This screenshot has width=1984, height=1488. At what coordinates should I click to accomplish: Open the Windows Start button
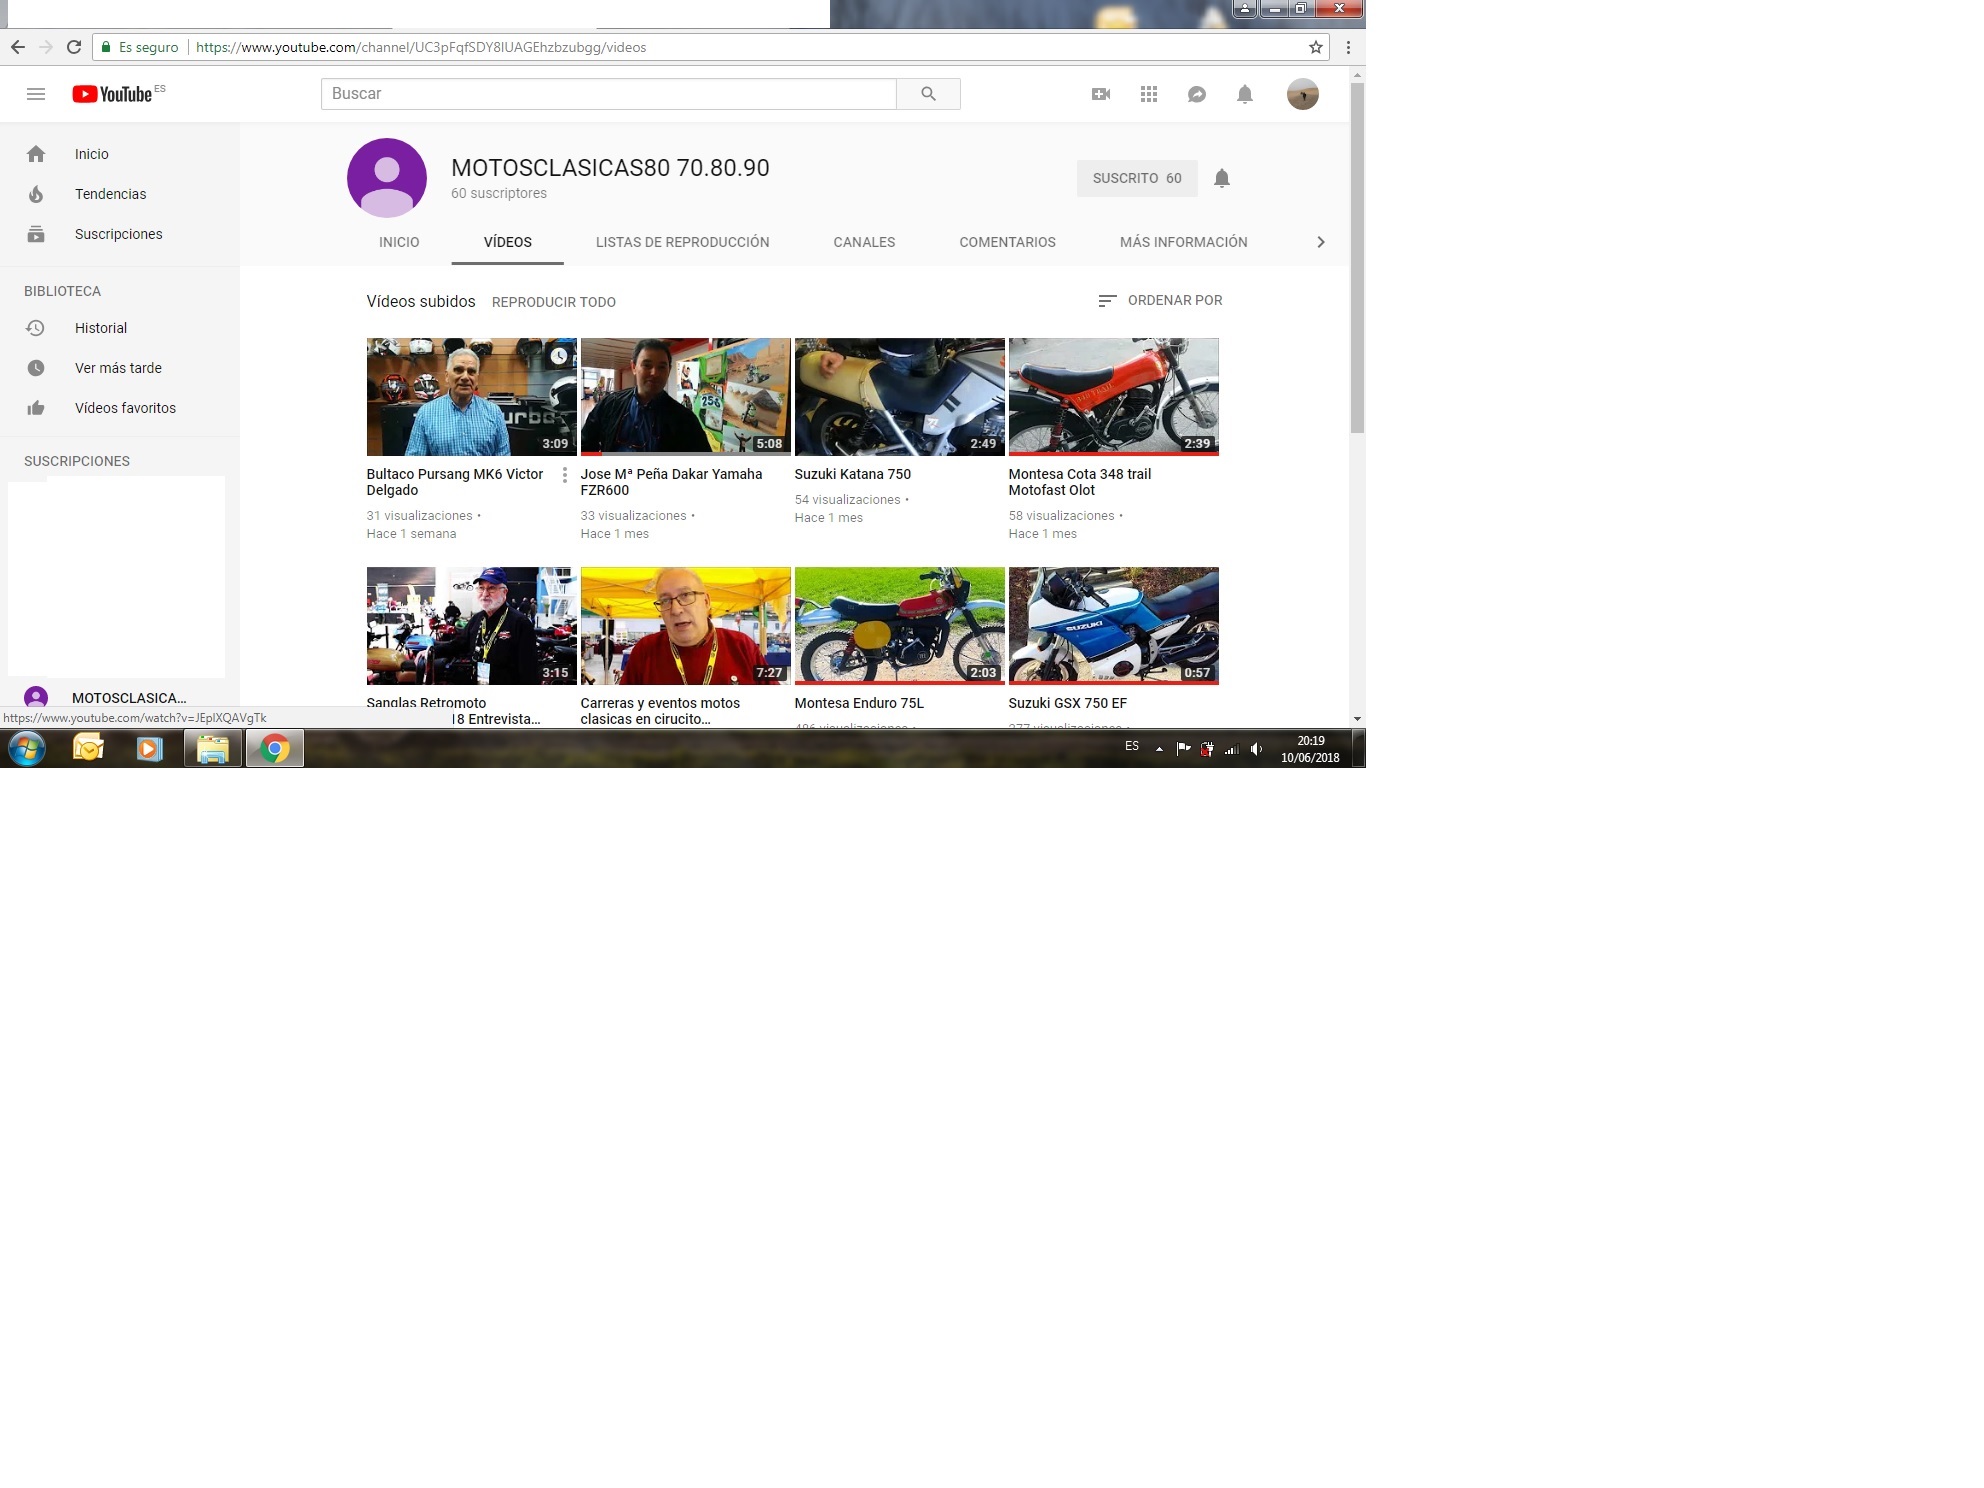27,748
